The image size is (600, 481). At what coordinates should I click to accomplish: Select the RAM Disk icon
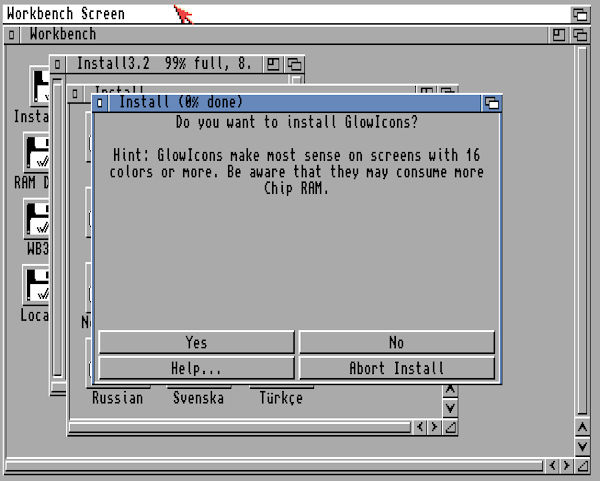(x=38, y=153)
